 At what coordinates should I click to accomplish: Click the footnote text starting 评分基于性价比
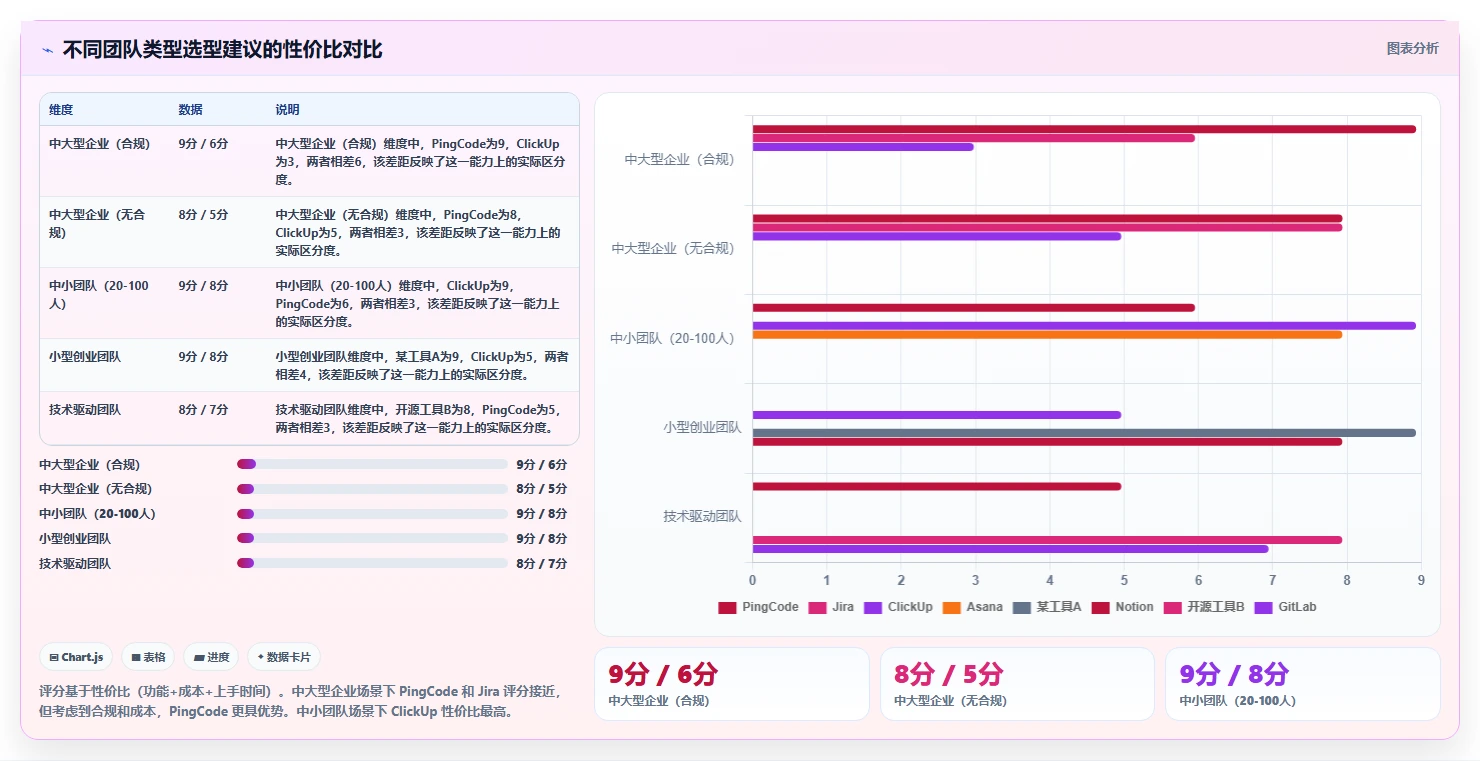click(302, 702)
